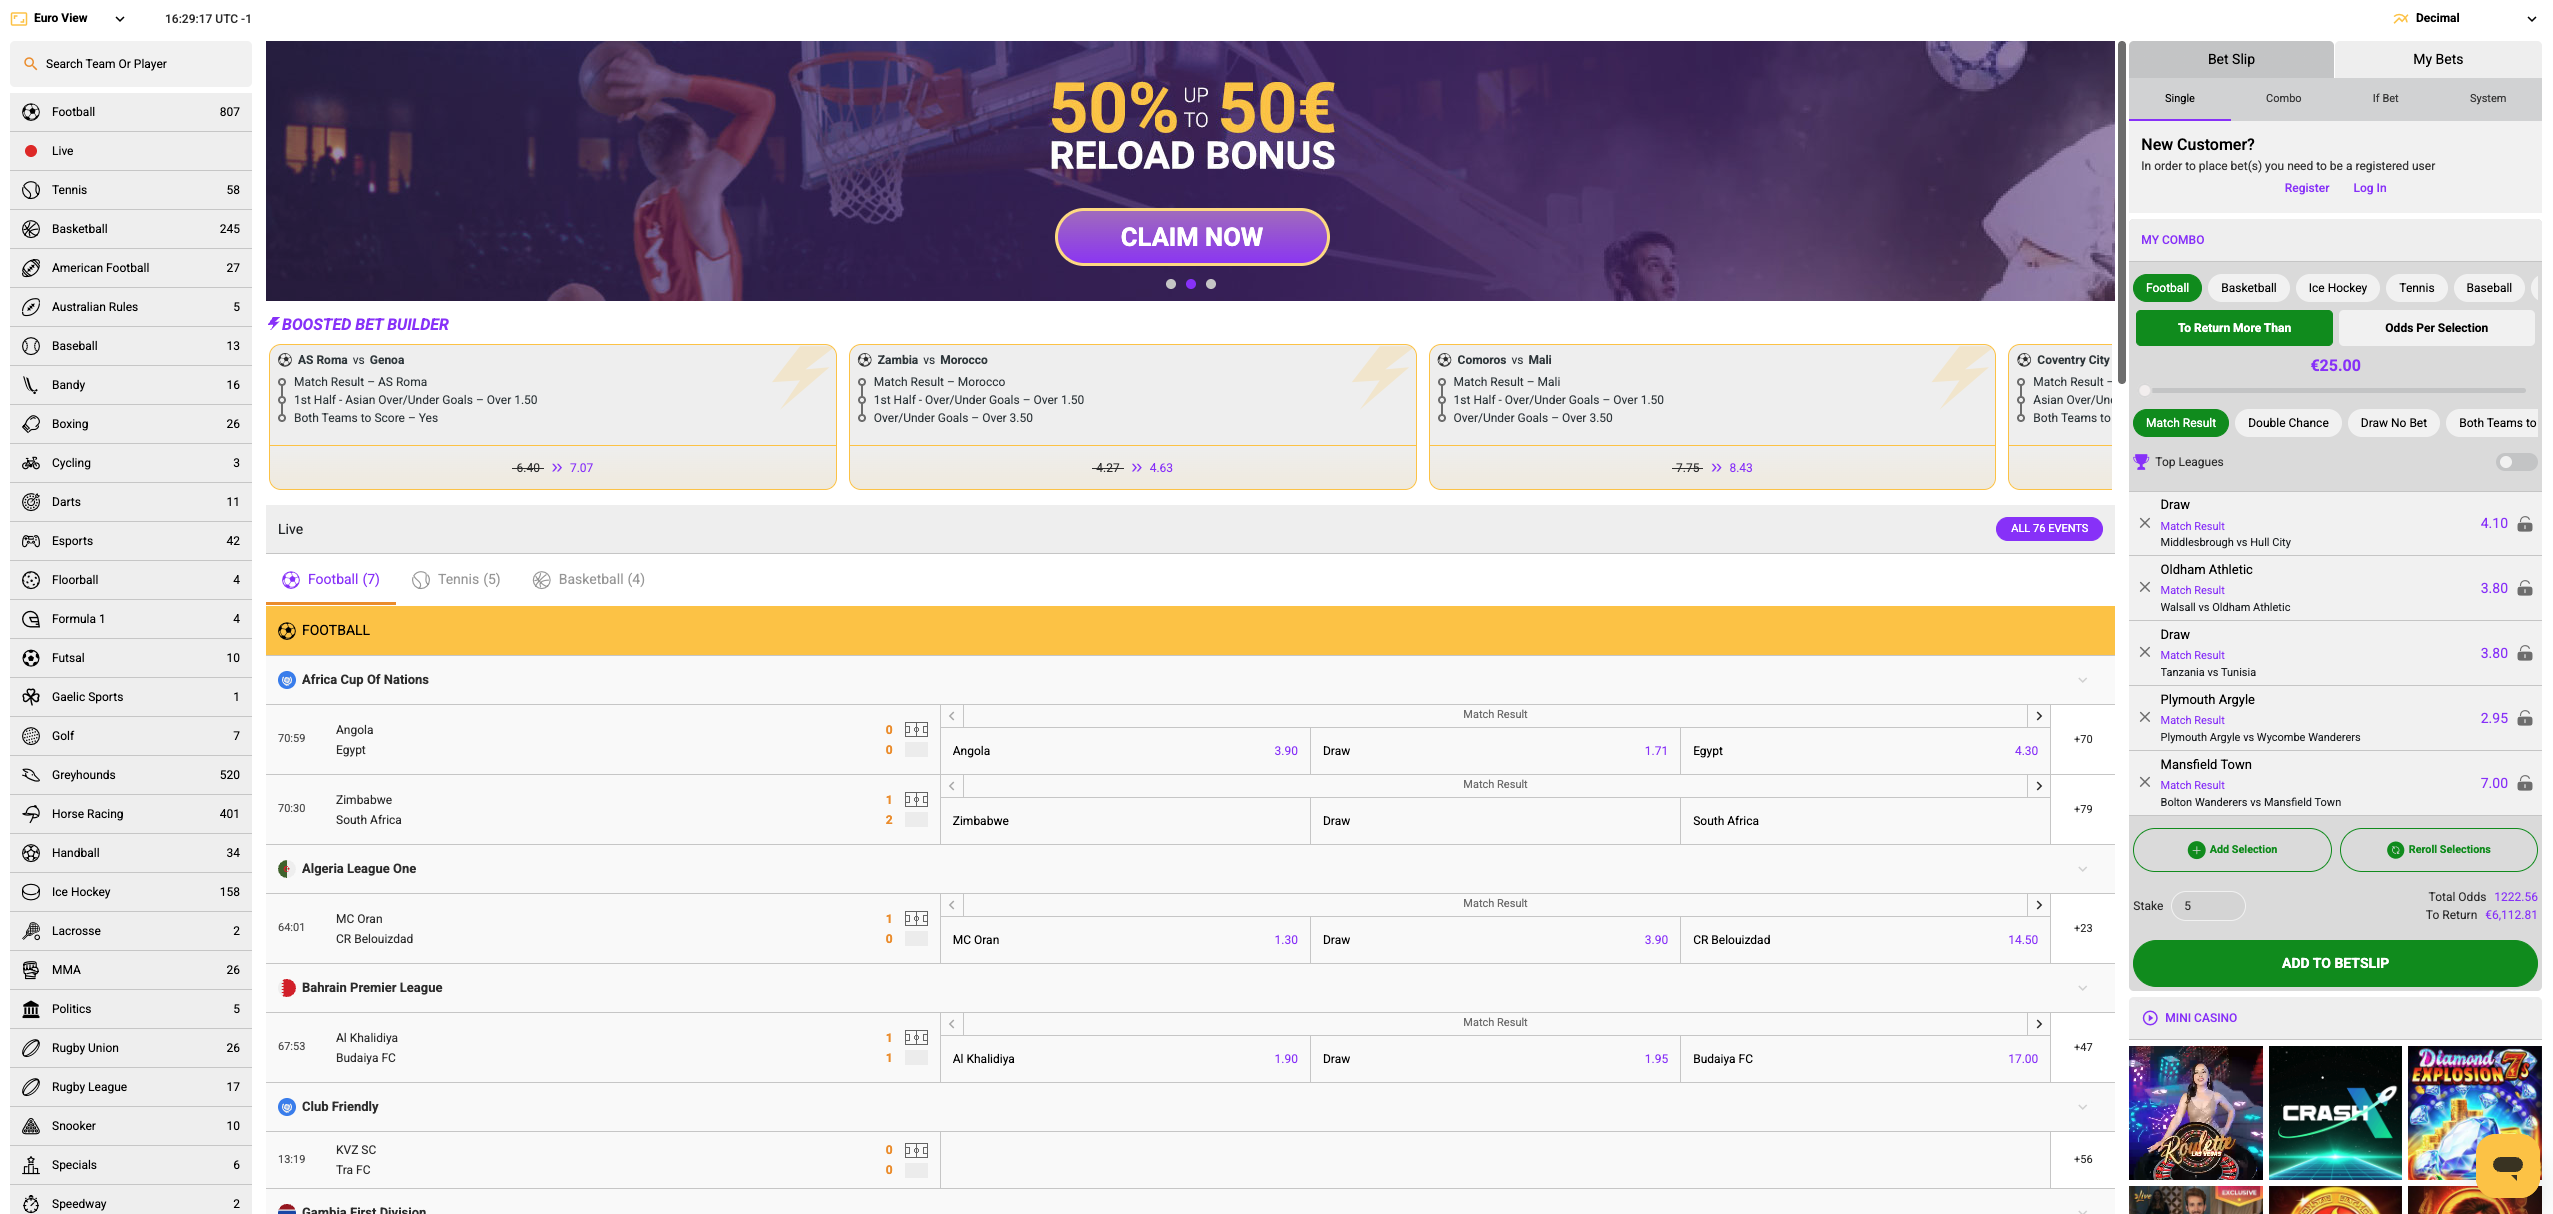Open the Combo bet slip tab

(x=2283, y=98)
